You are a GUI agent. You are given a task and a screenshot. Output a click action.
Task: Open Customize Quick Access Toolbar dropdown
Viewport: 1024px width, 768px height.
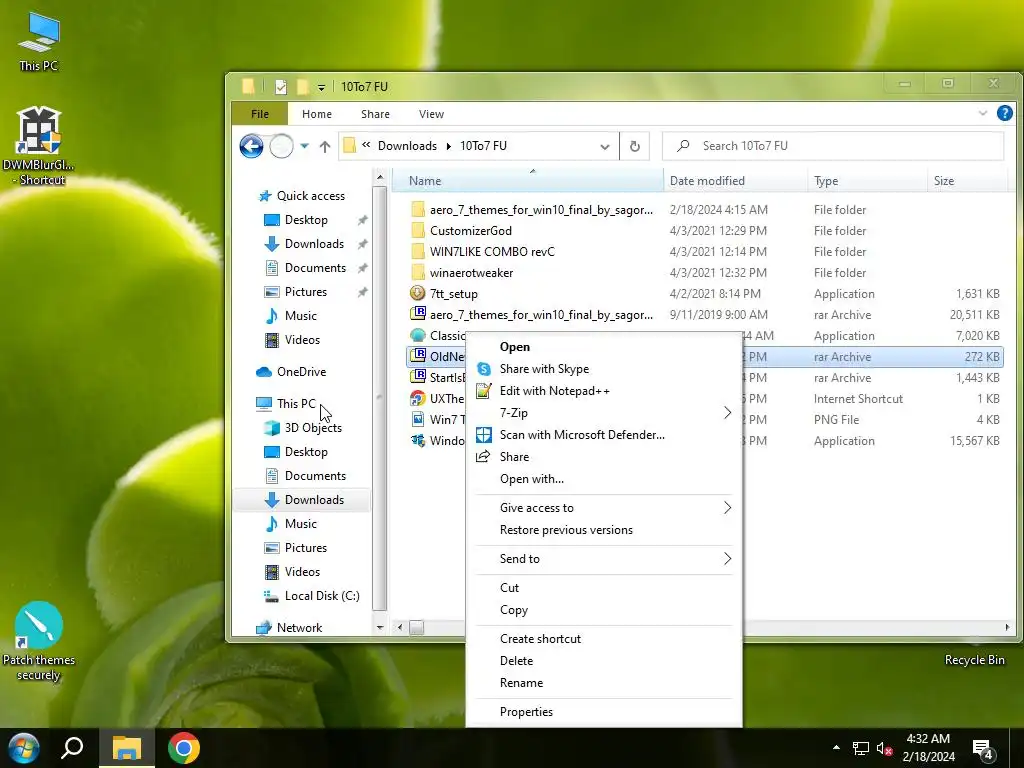(321, 87)
